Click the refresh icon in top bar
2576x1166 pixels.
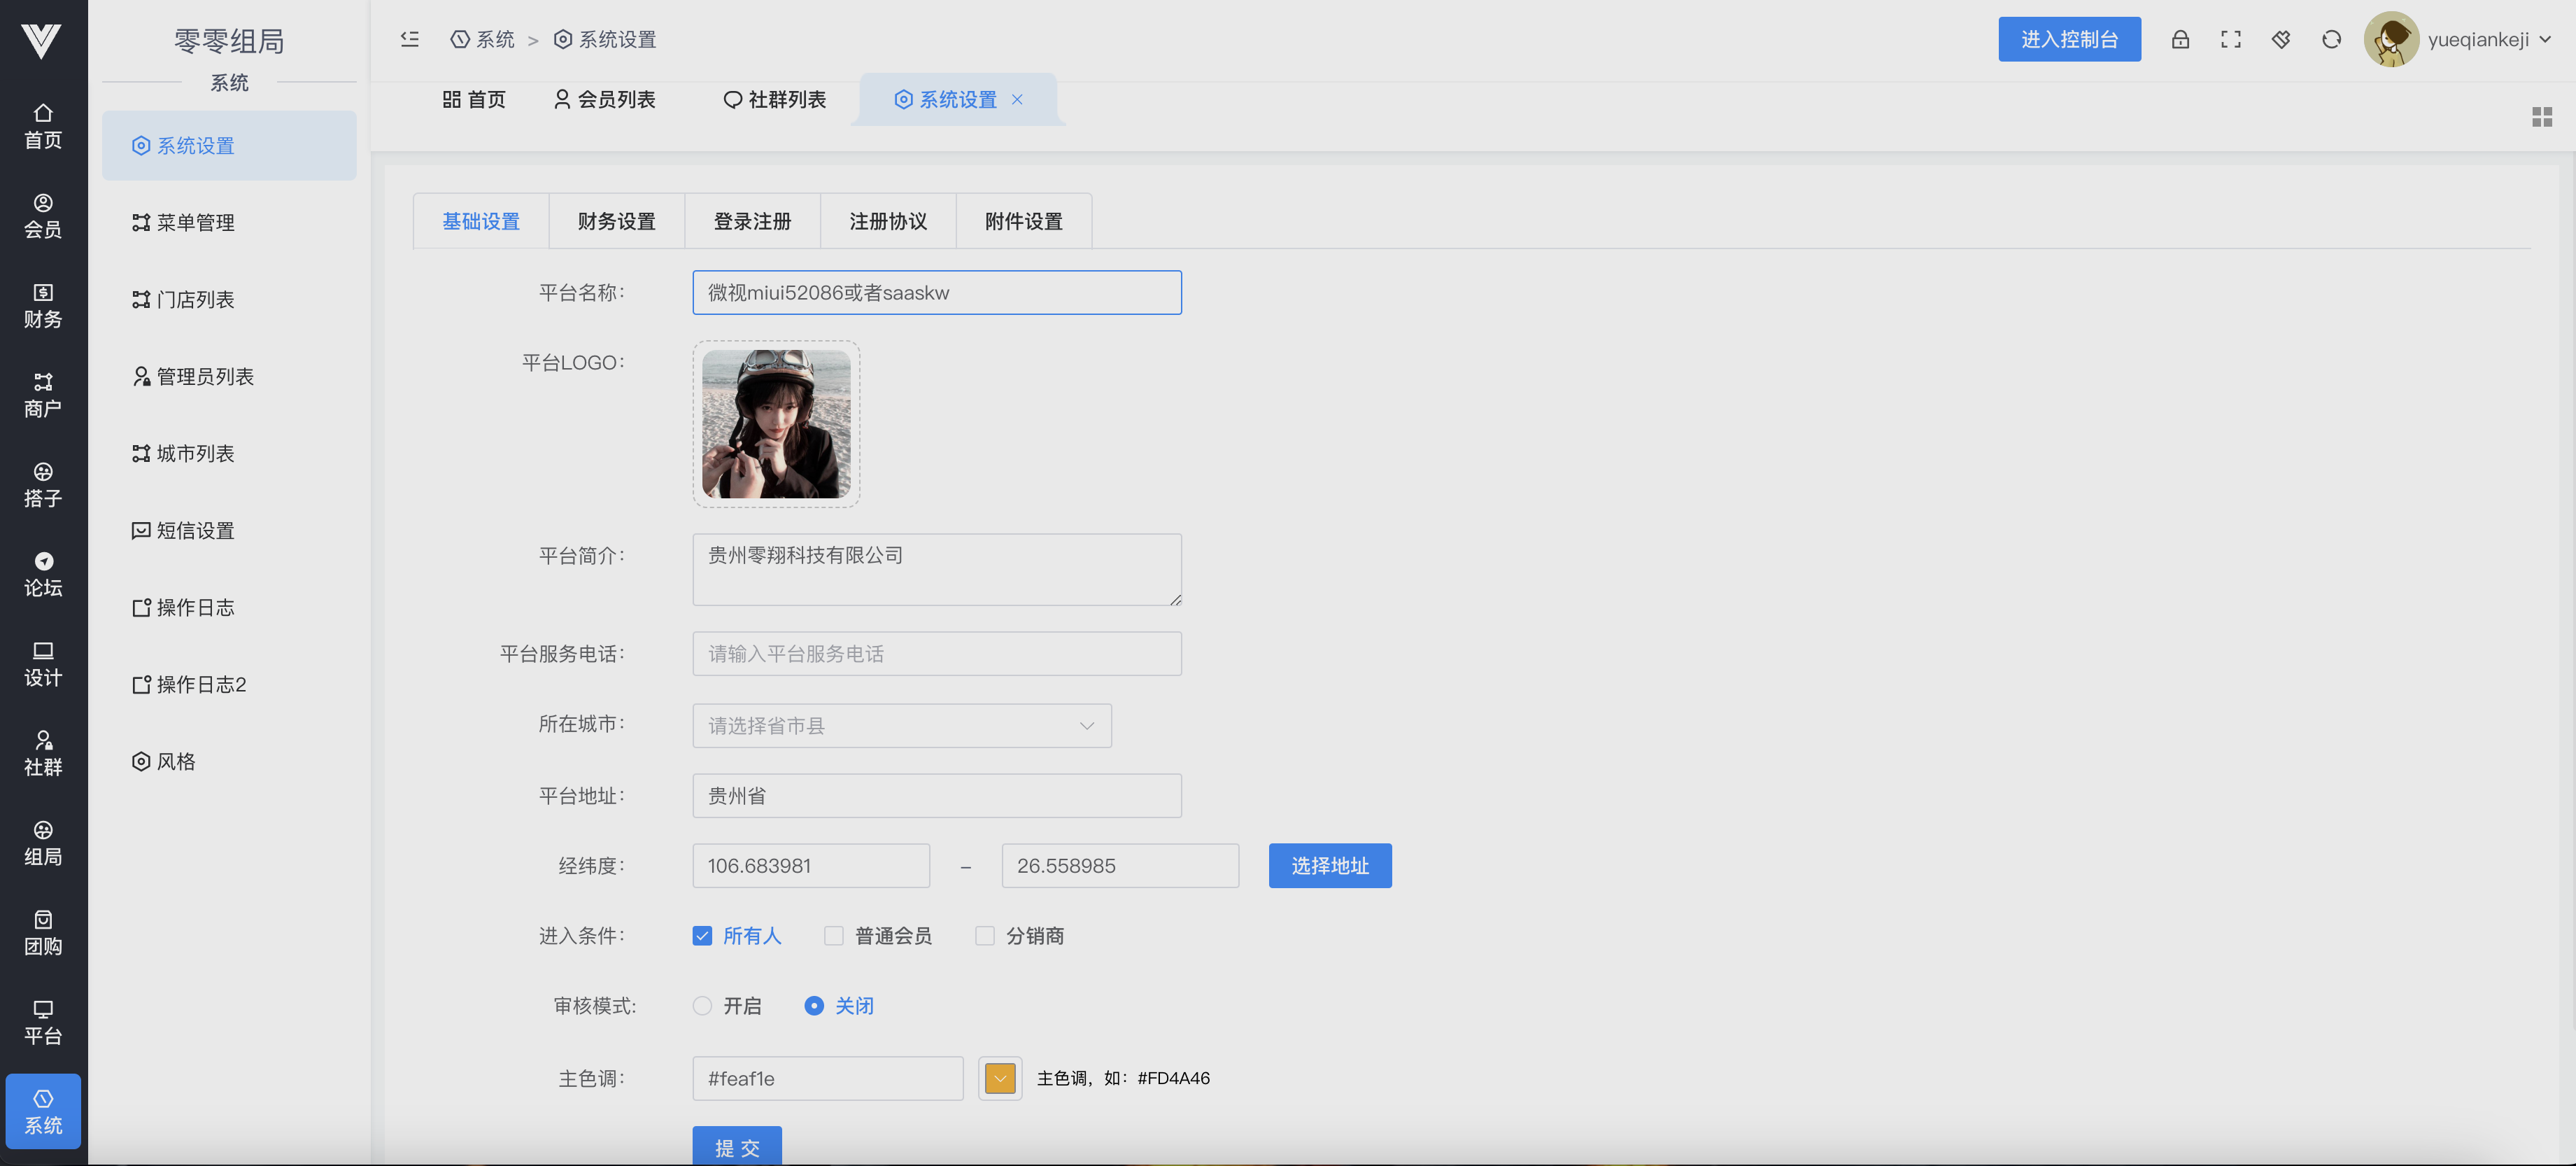click(2331, 40)
